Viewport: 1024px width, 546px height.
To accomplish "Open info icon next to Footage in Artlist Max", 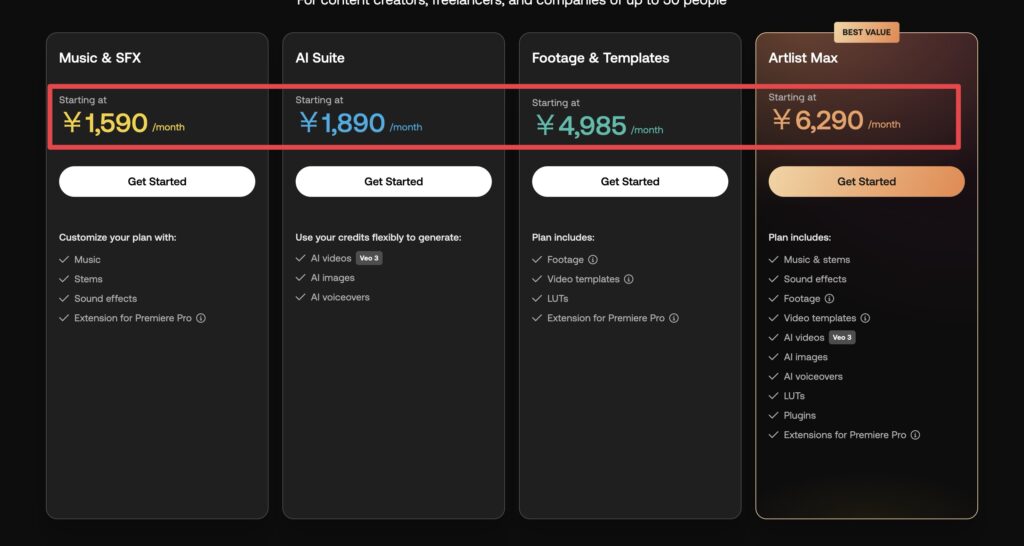I will (829, 298).
